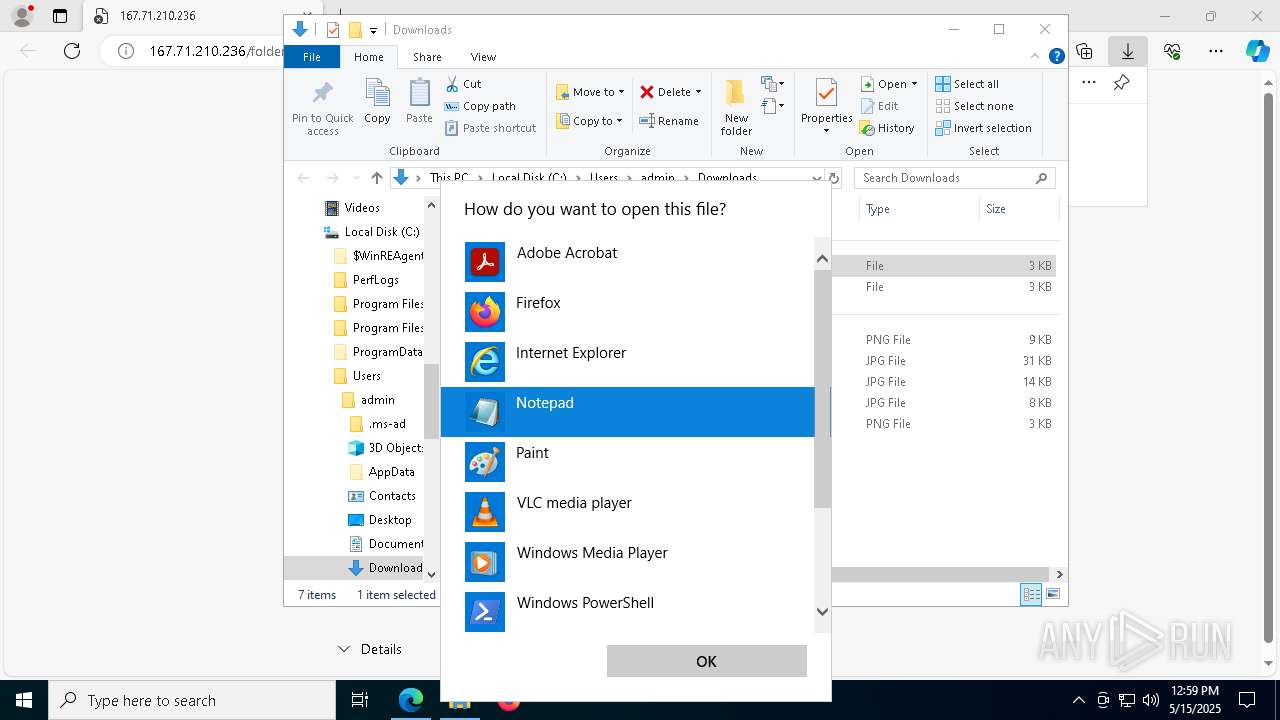The height and width of the screenshot is (720, 1280).
Task: Pick Internet Explorer from app list
Action: (627, 362)
